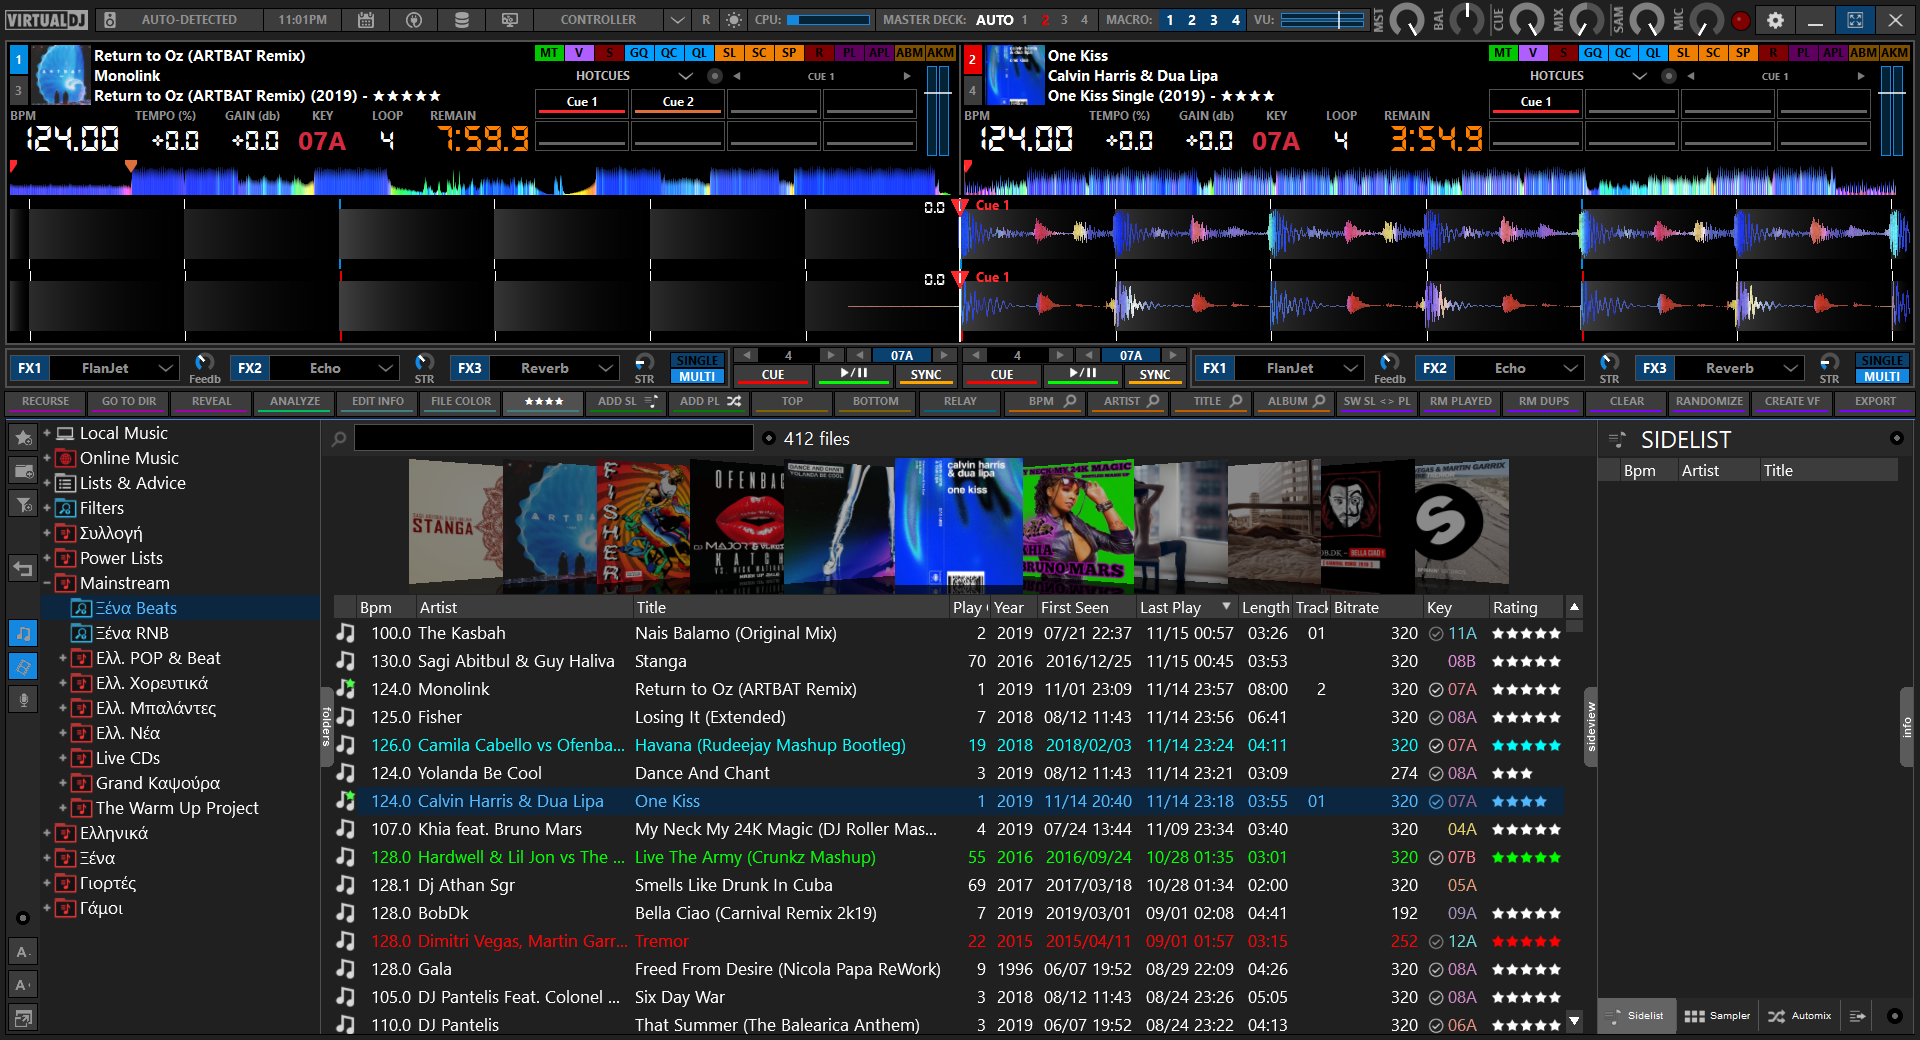This screenshot has width=1920, height=1040.
Task: Switch to the Automix tab
Action: point(1799,1016)
